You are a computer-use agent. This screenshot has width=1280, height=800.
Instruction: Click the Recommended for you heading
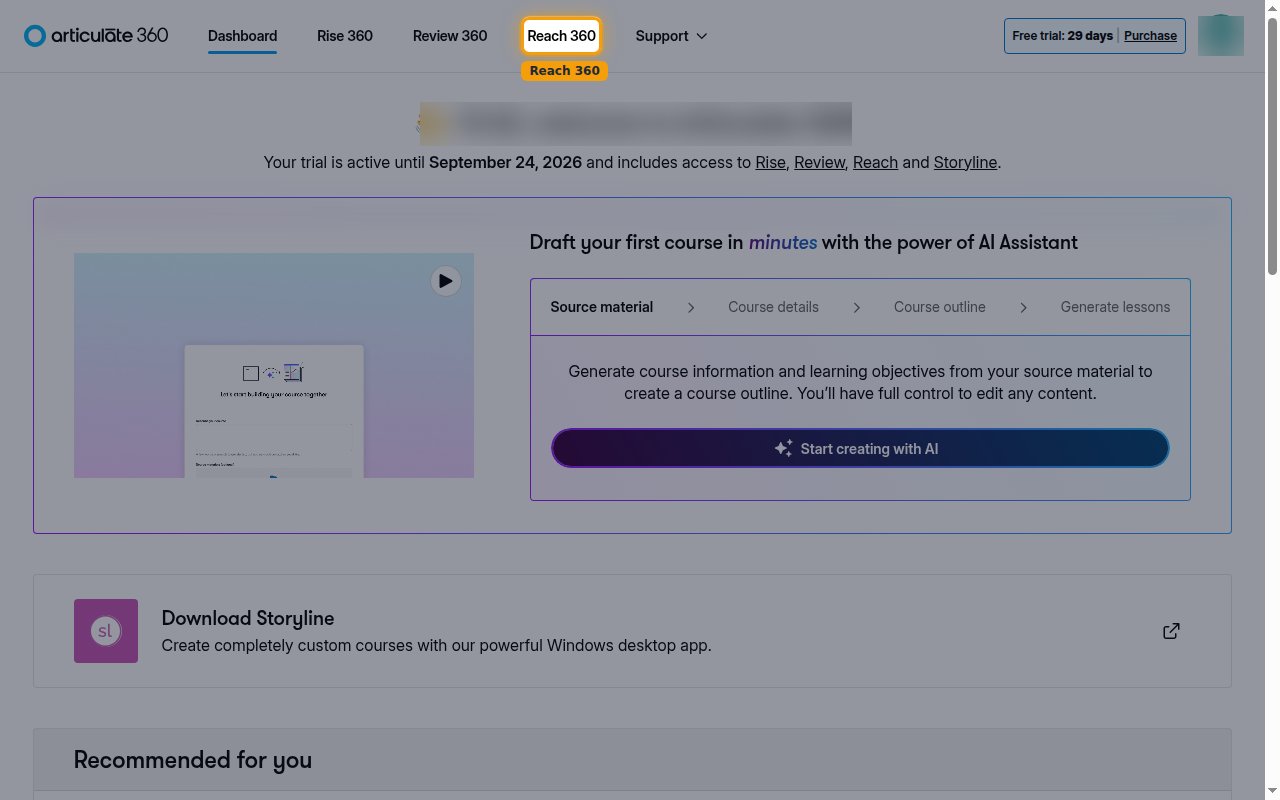click(x=193, y=760)
